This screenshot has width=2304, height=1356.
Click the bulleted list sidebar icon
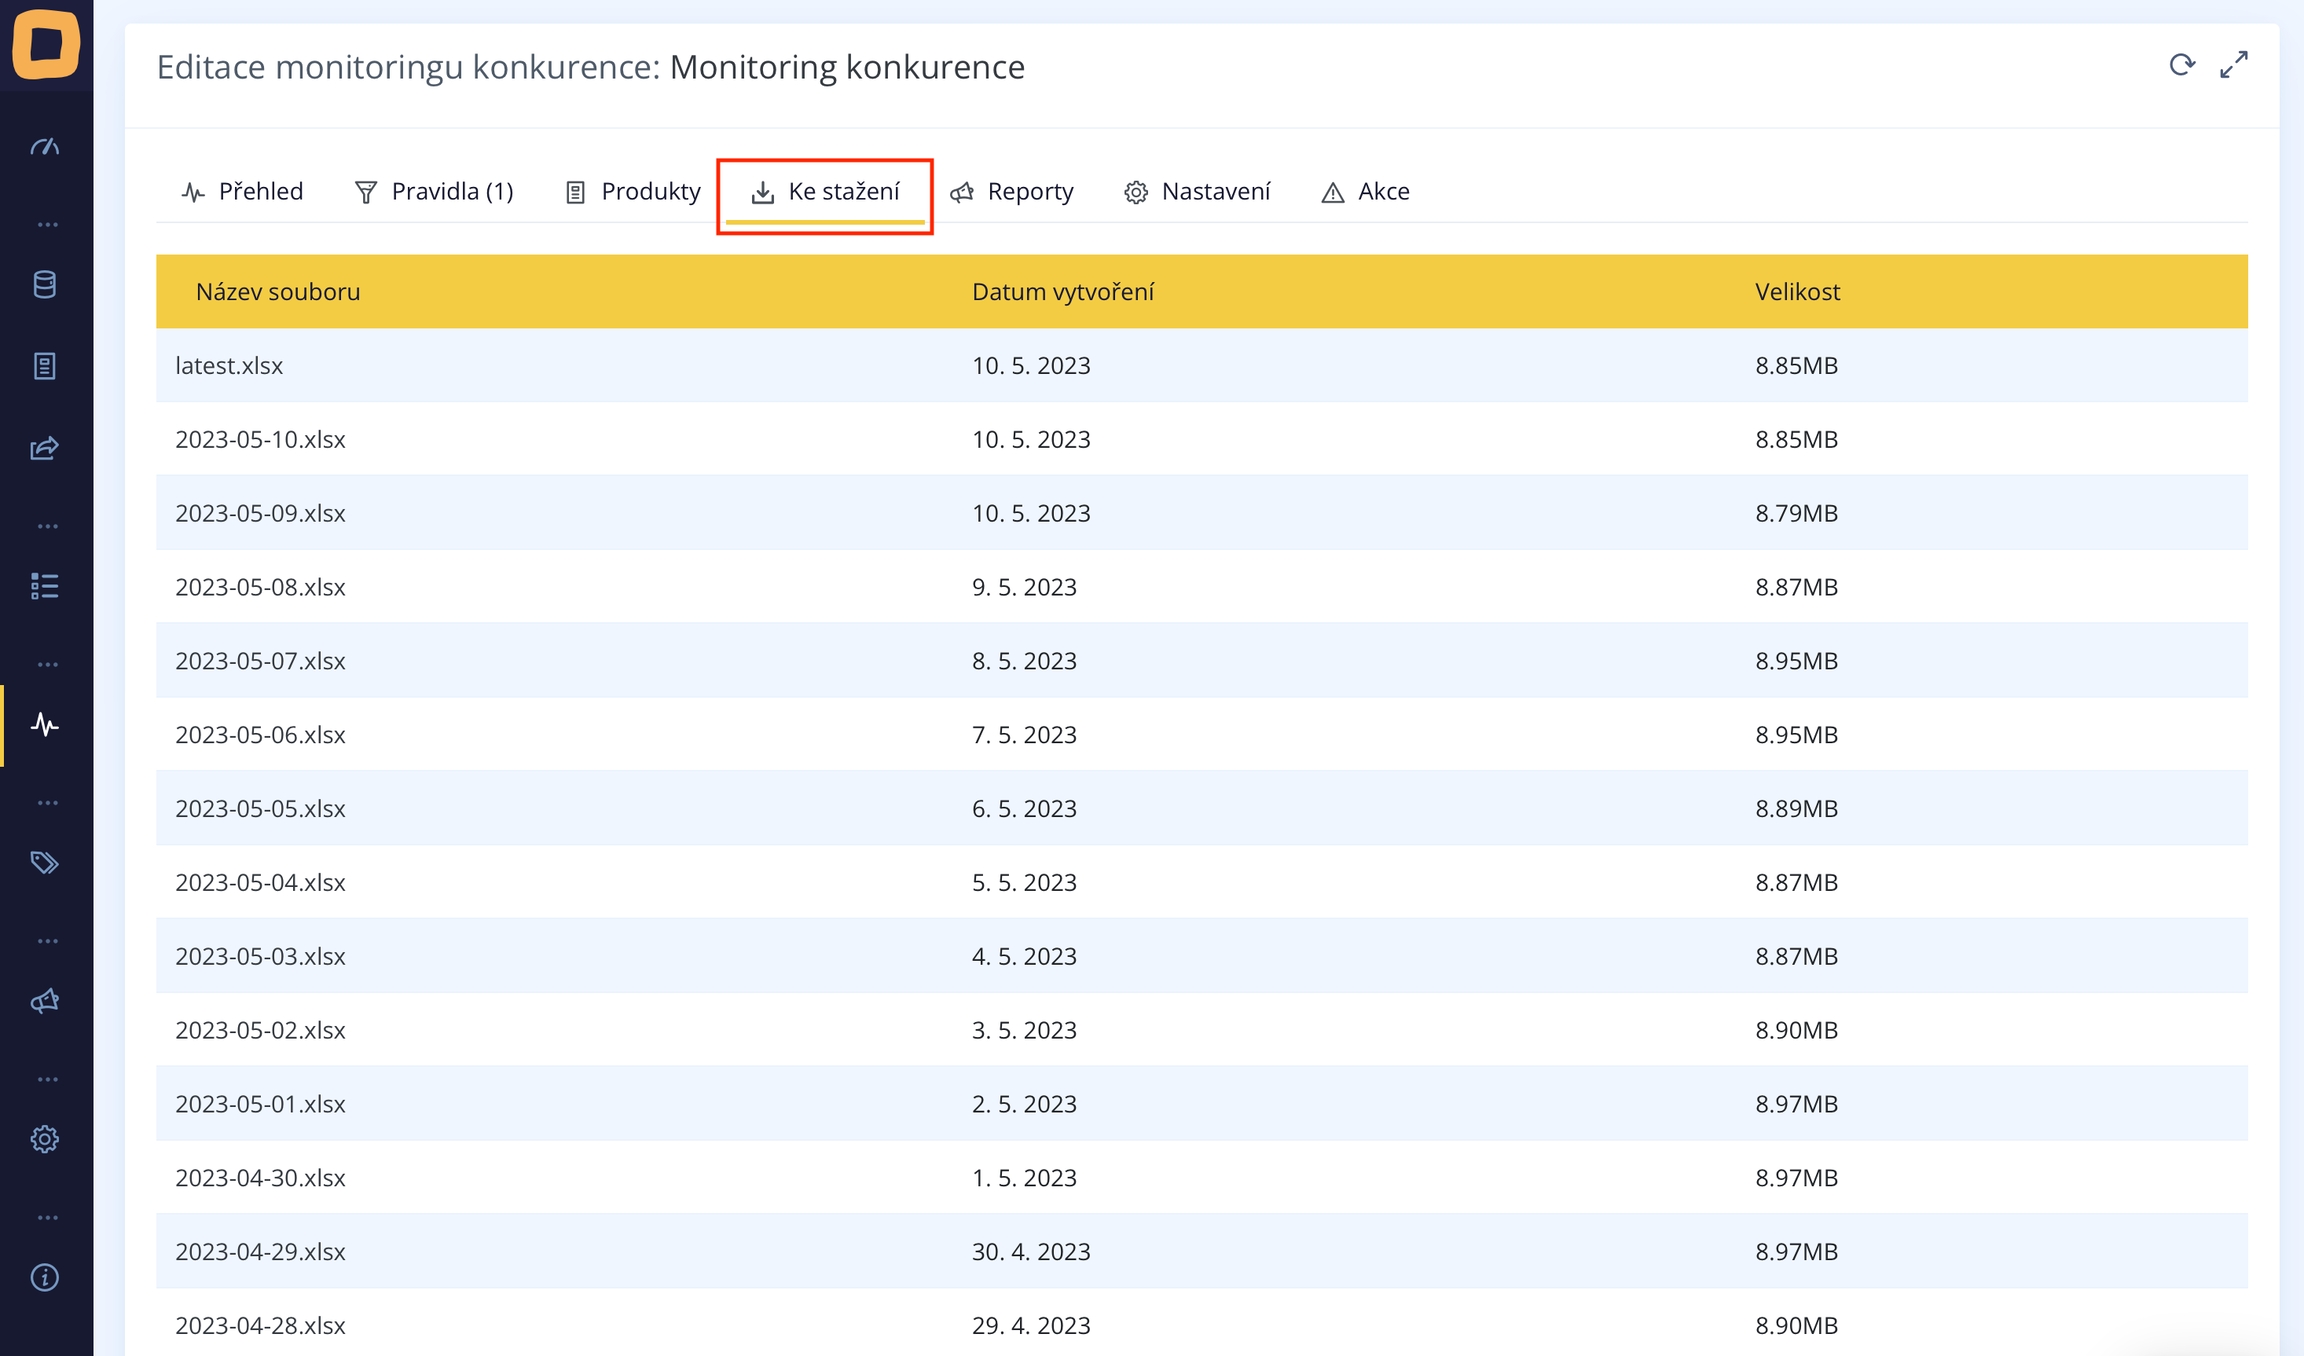[45, 586]
